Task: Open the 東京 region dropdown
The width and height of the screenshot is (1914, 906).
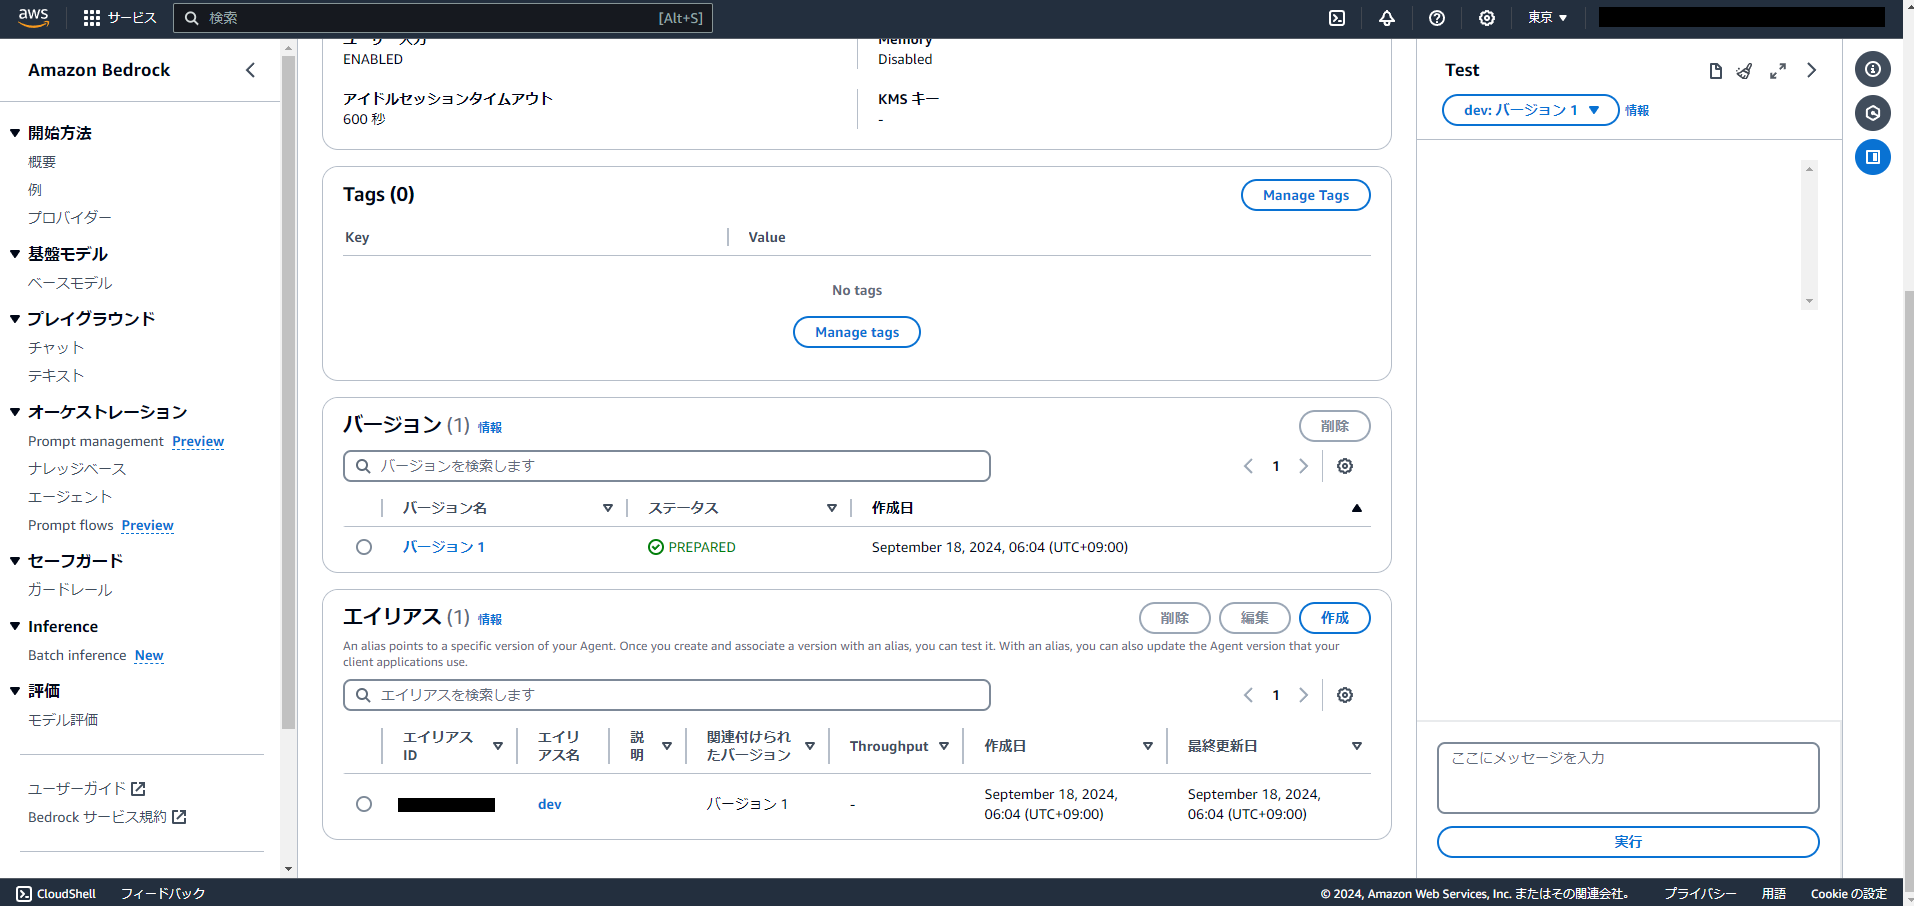Action: [x=1547, y=18]
